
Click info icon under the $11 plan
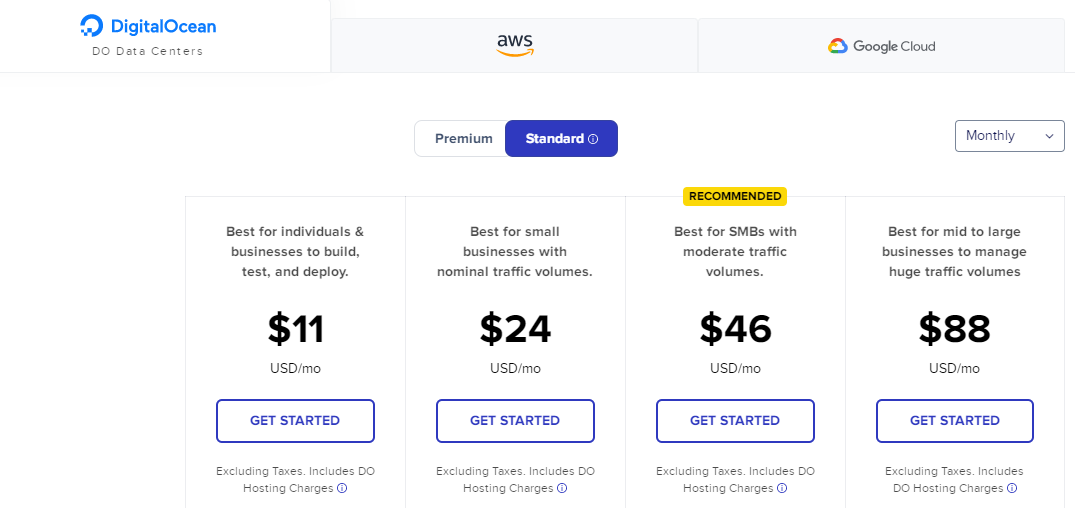tap(342, 489)
